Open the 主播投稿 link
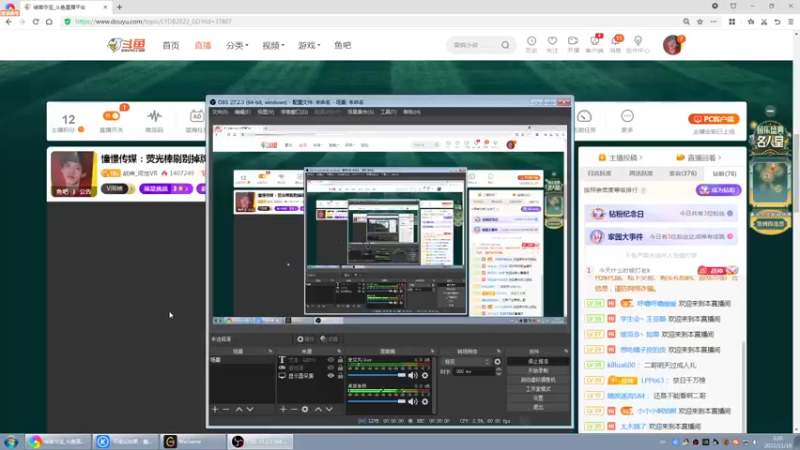 [x=620, y=158]
